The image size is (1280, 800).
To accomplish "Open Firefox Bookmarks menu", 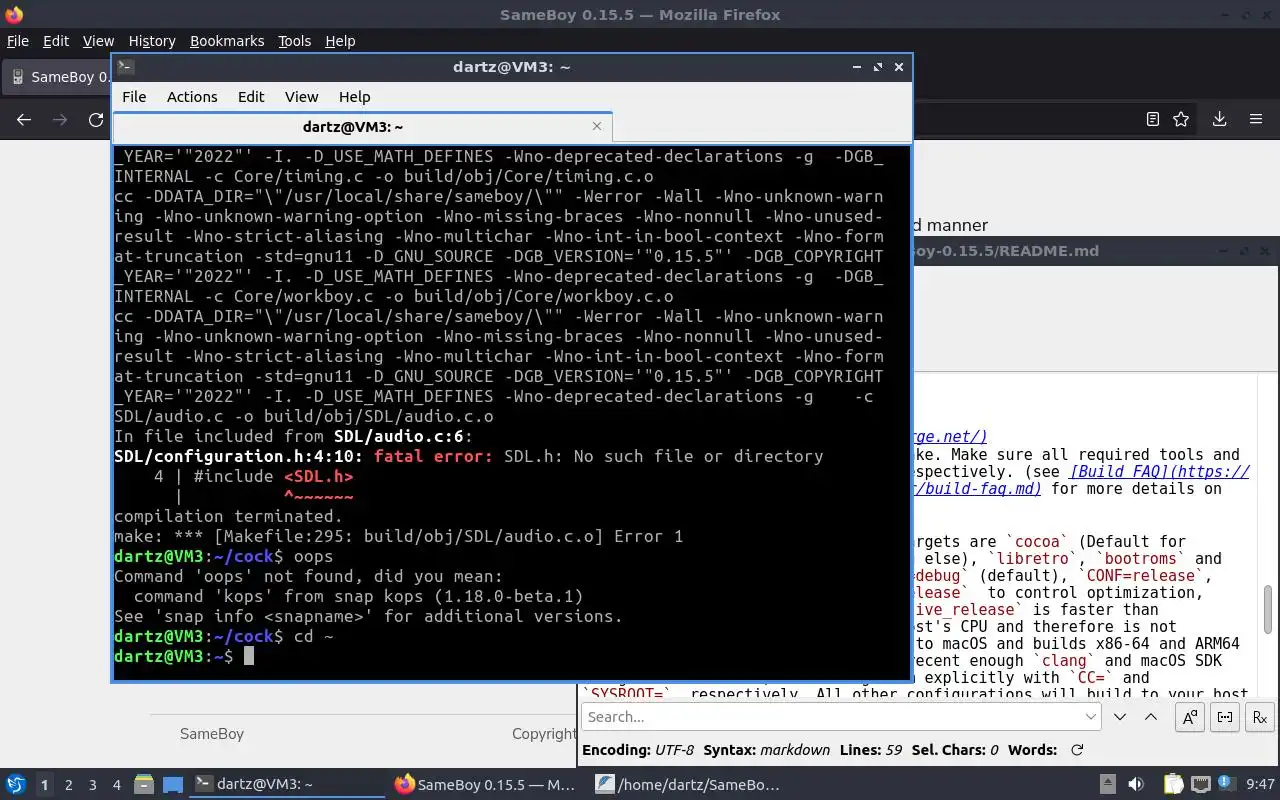I will coord(227,41).
